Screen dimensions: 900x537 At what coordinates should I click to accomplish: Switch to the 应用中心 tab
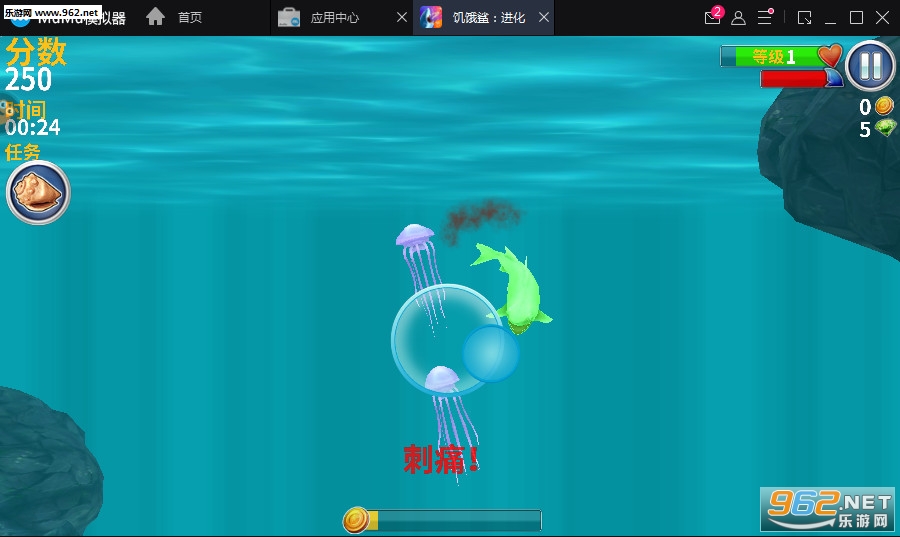click(333, 18)
